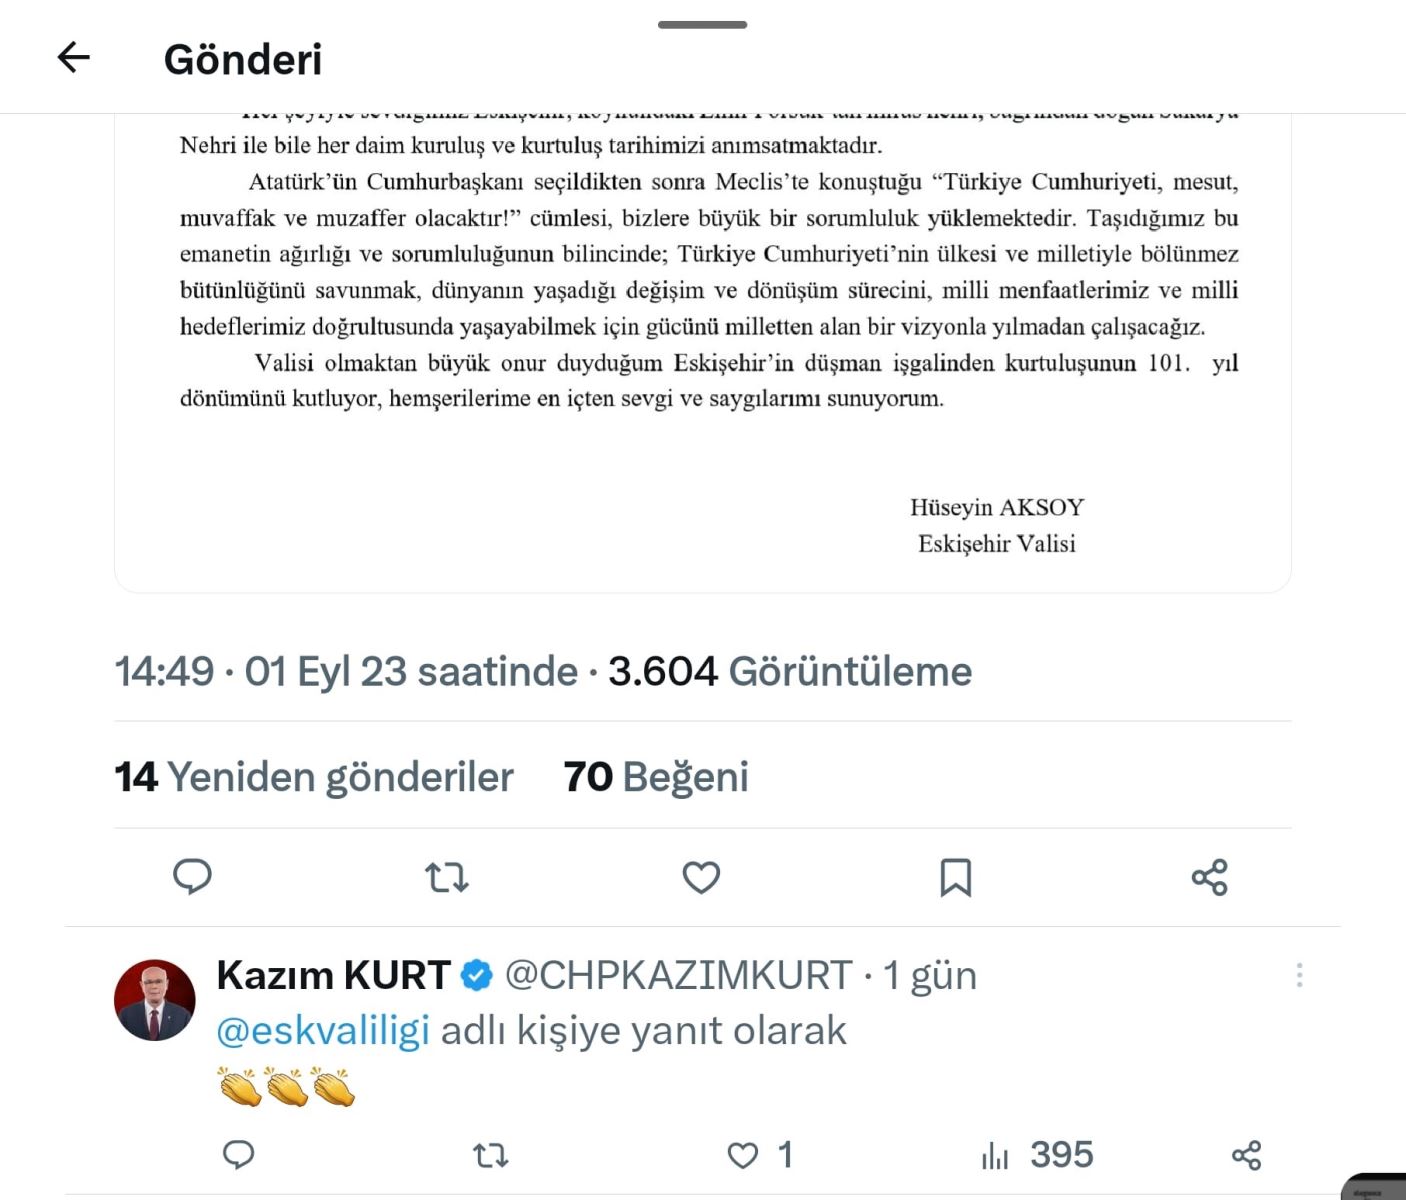1406x1200 pixels.
Task: Tap the drag handle at the top
Action: click(702, 24)
